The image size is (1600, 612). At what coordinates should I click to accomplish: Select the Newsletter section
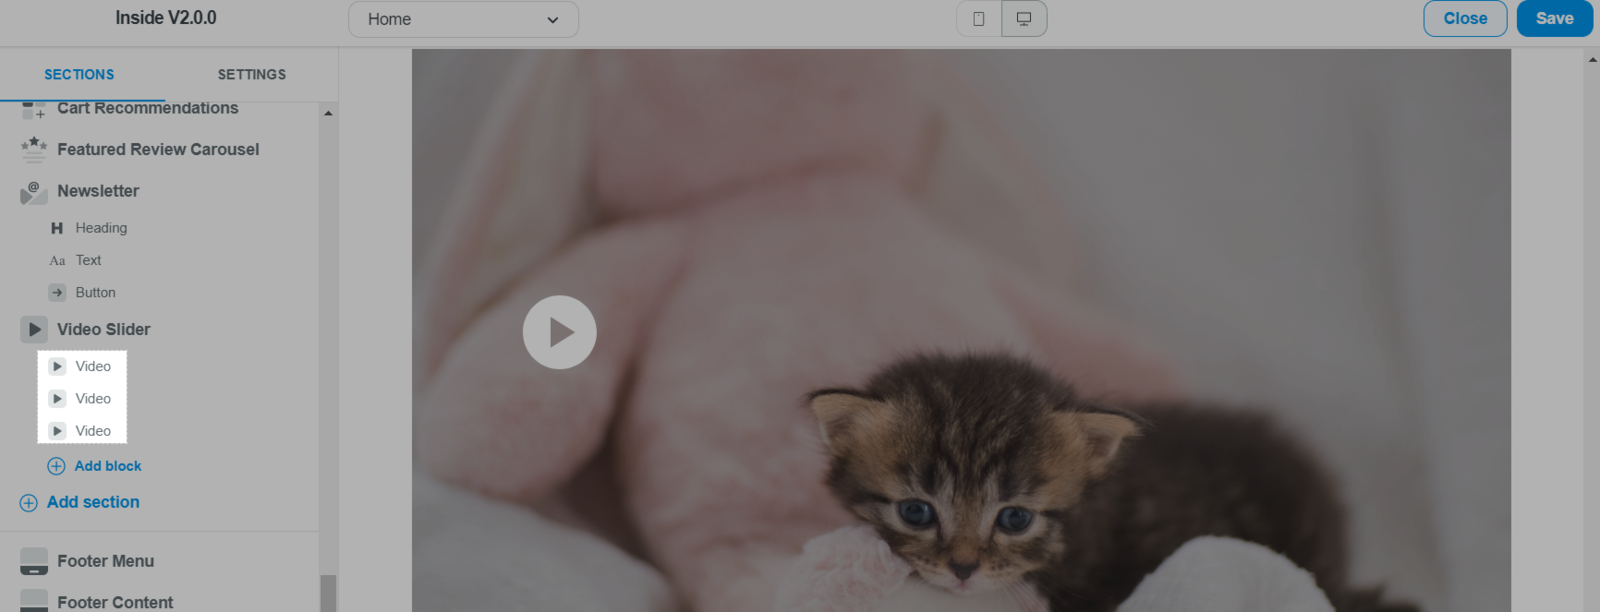(98, 191)
